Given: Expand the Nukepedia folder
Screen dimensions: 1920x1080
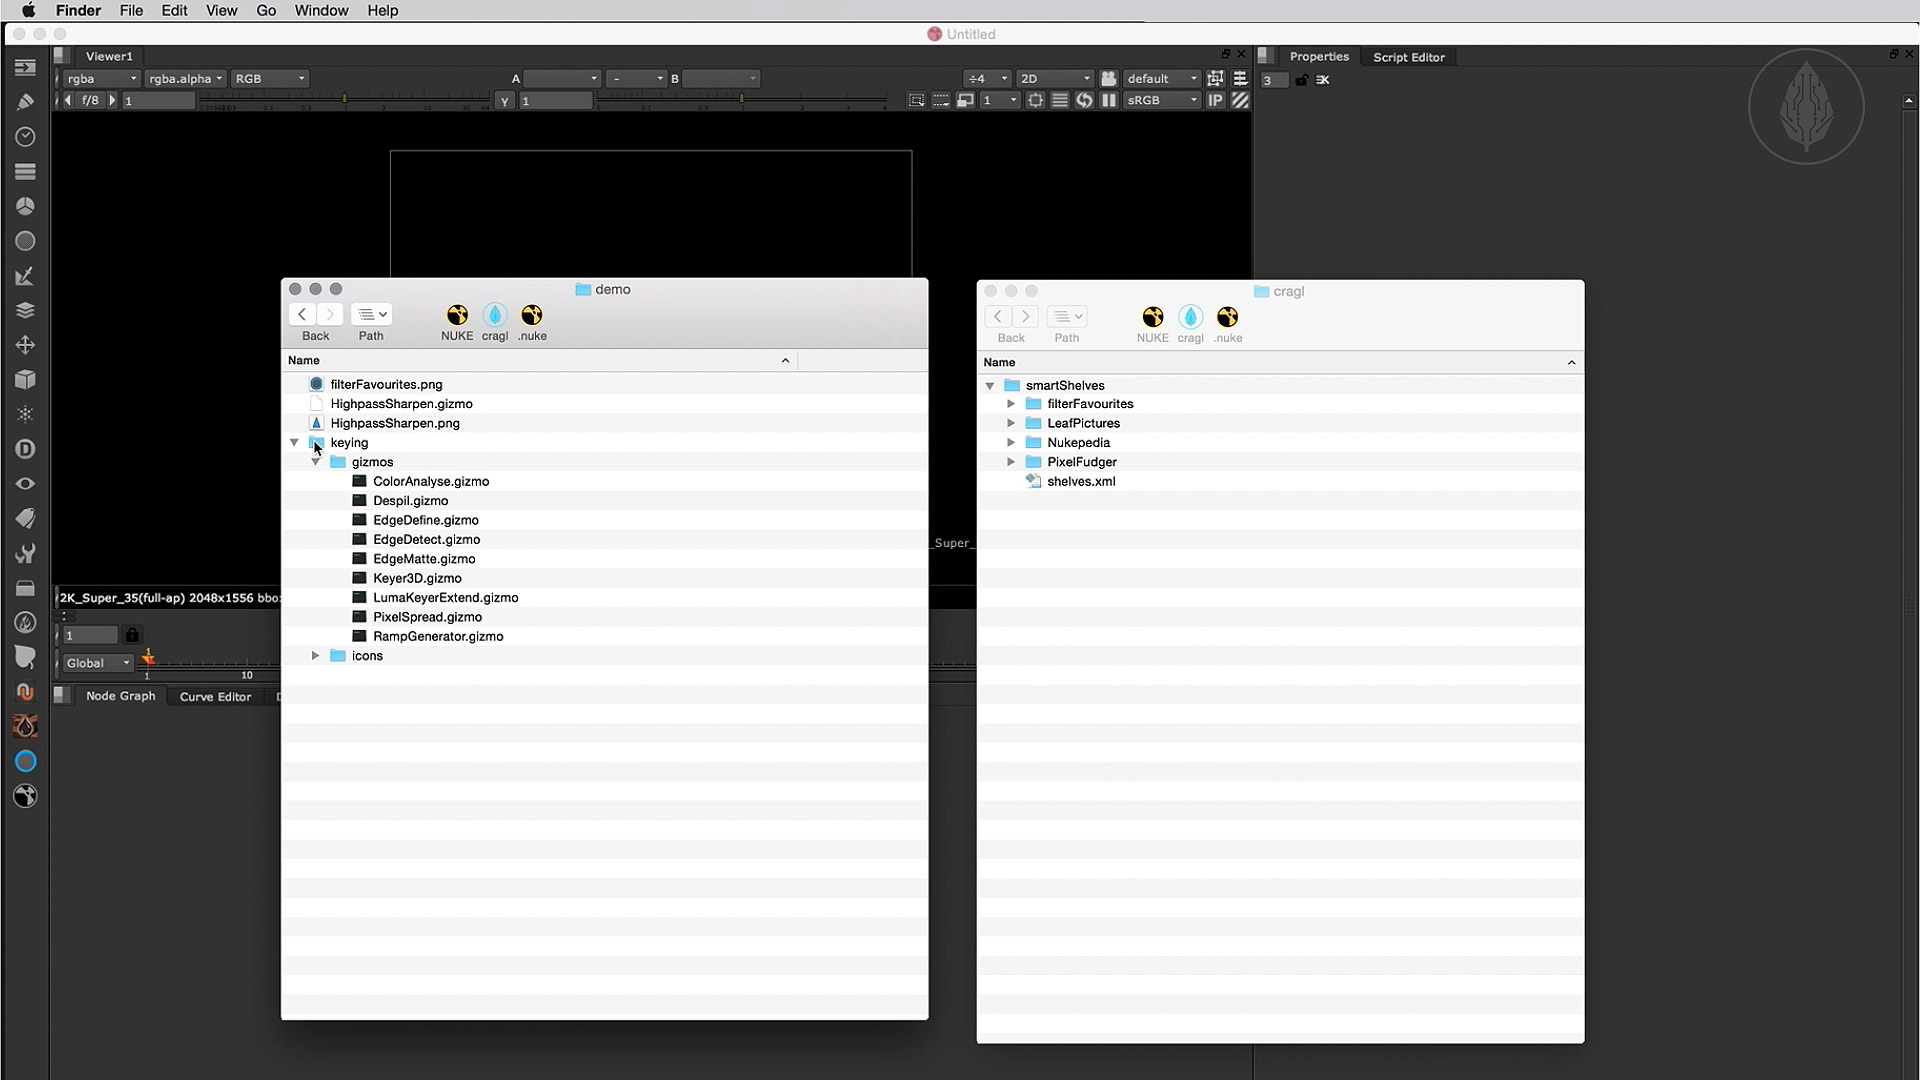Looking at the screenshot, I should 1011,443.
